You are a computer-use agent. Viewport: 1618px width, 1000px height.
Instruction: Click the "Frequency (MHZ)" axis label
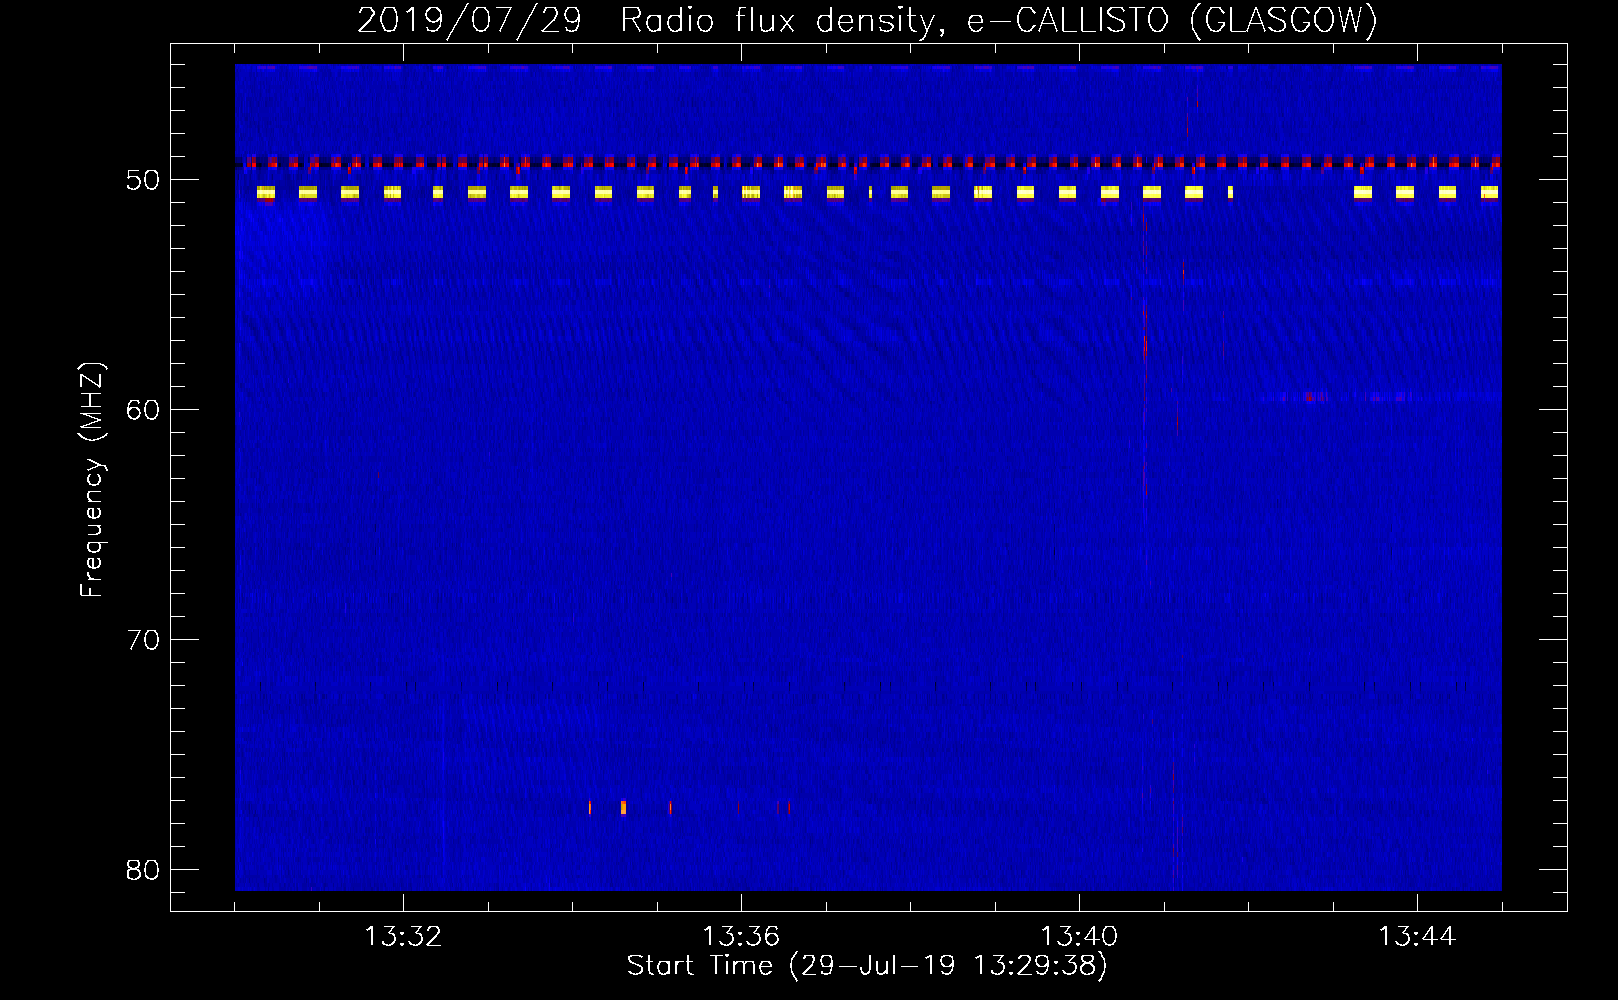[x=92, y=480]
